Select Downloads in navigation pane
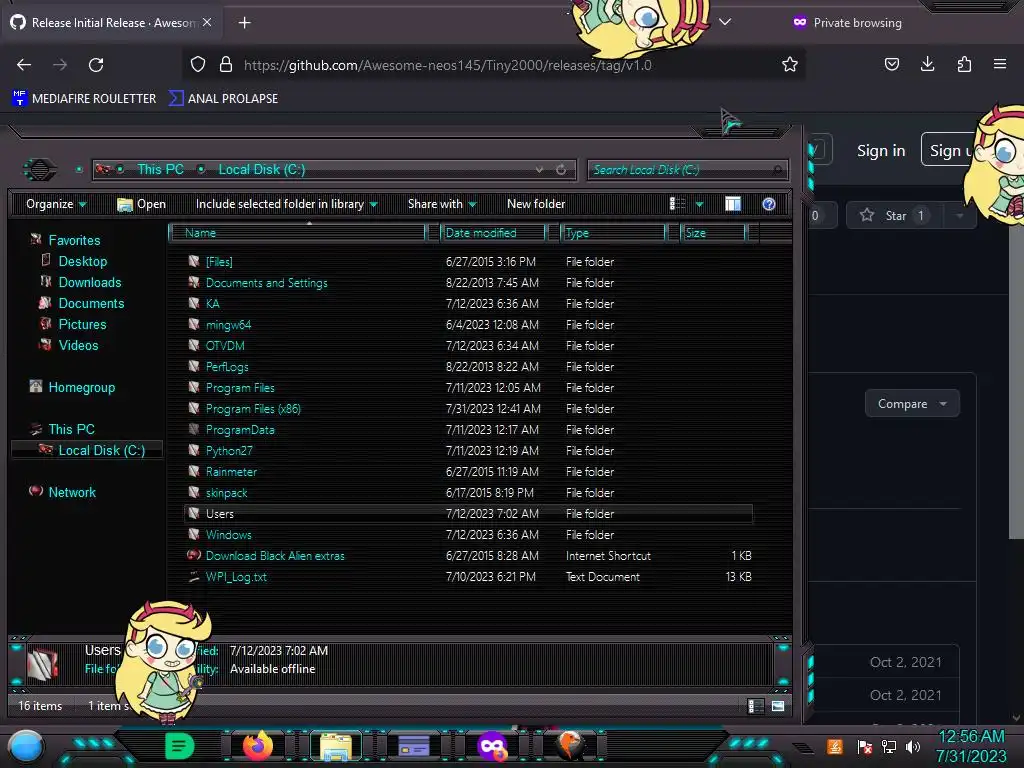 tap(89, 282)
